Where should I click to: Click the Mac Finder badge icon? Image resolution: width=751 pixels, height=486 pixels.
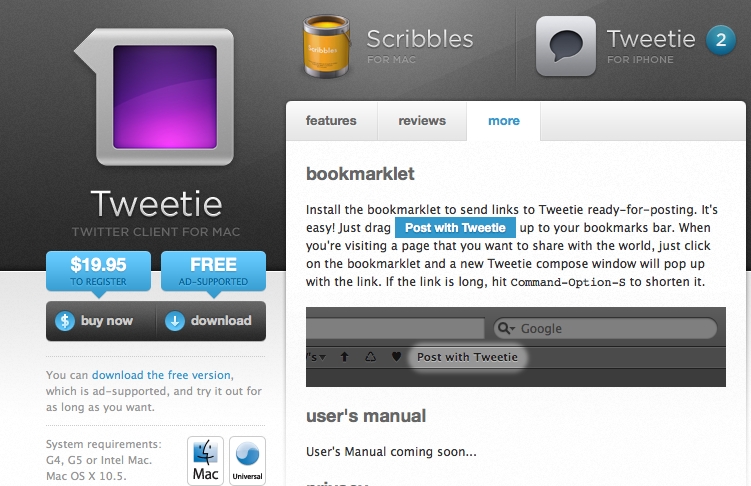[205, 460]
